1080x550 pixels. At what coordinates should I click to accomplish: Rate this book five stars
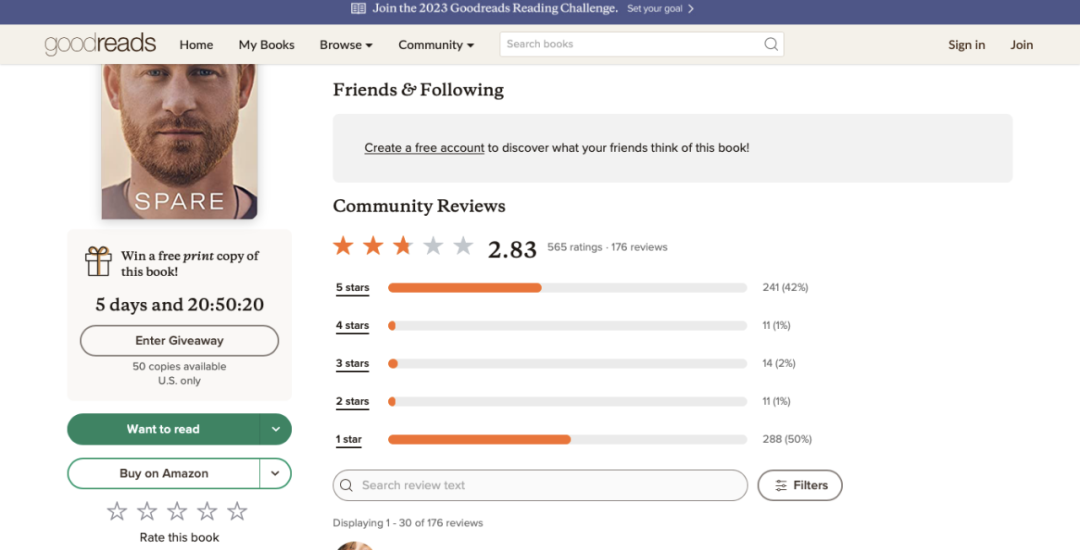pyautogui.click(x=237, y=511)
